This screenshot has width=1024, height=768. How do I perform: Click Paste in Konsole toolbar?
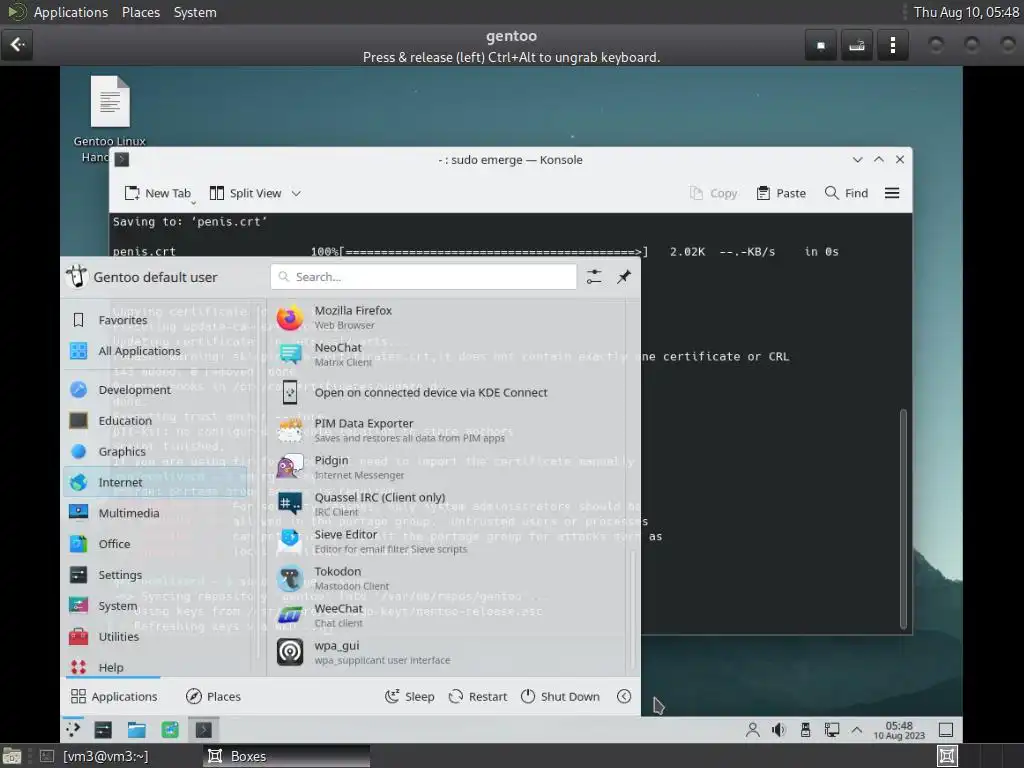point(781,193)
